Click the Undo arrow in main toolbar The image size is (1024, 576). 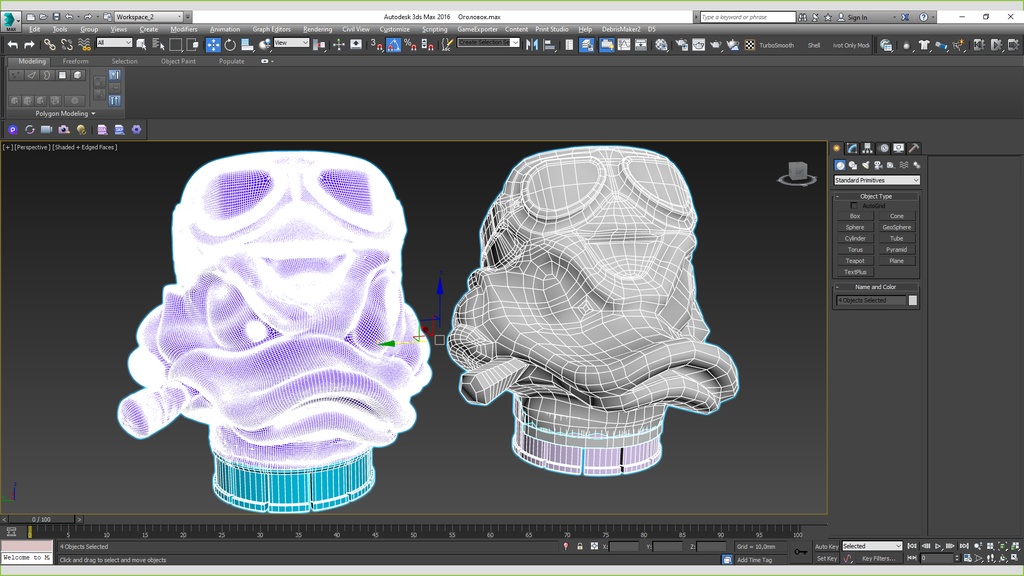[13, 45]
